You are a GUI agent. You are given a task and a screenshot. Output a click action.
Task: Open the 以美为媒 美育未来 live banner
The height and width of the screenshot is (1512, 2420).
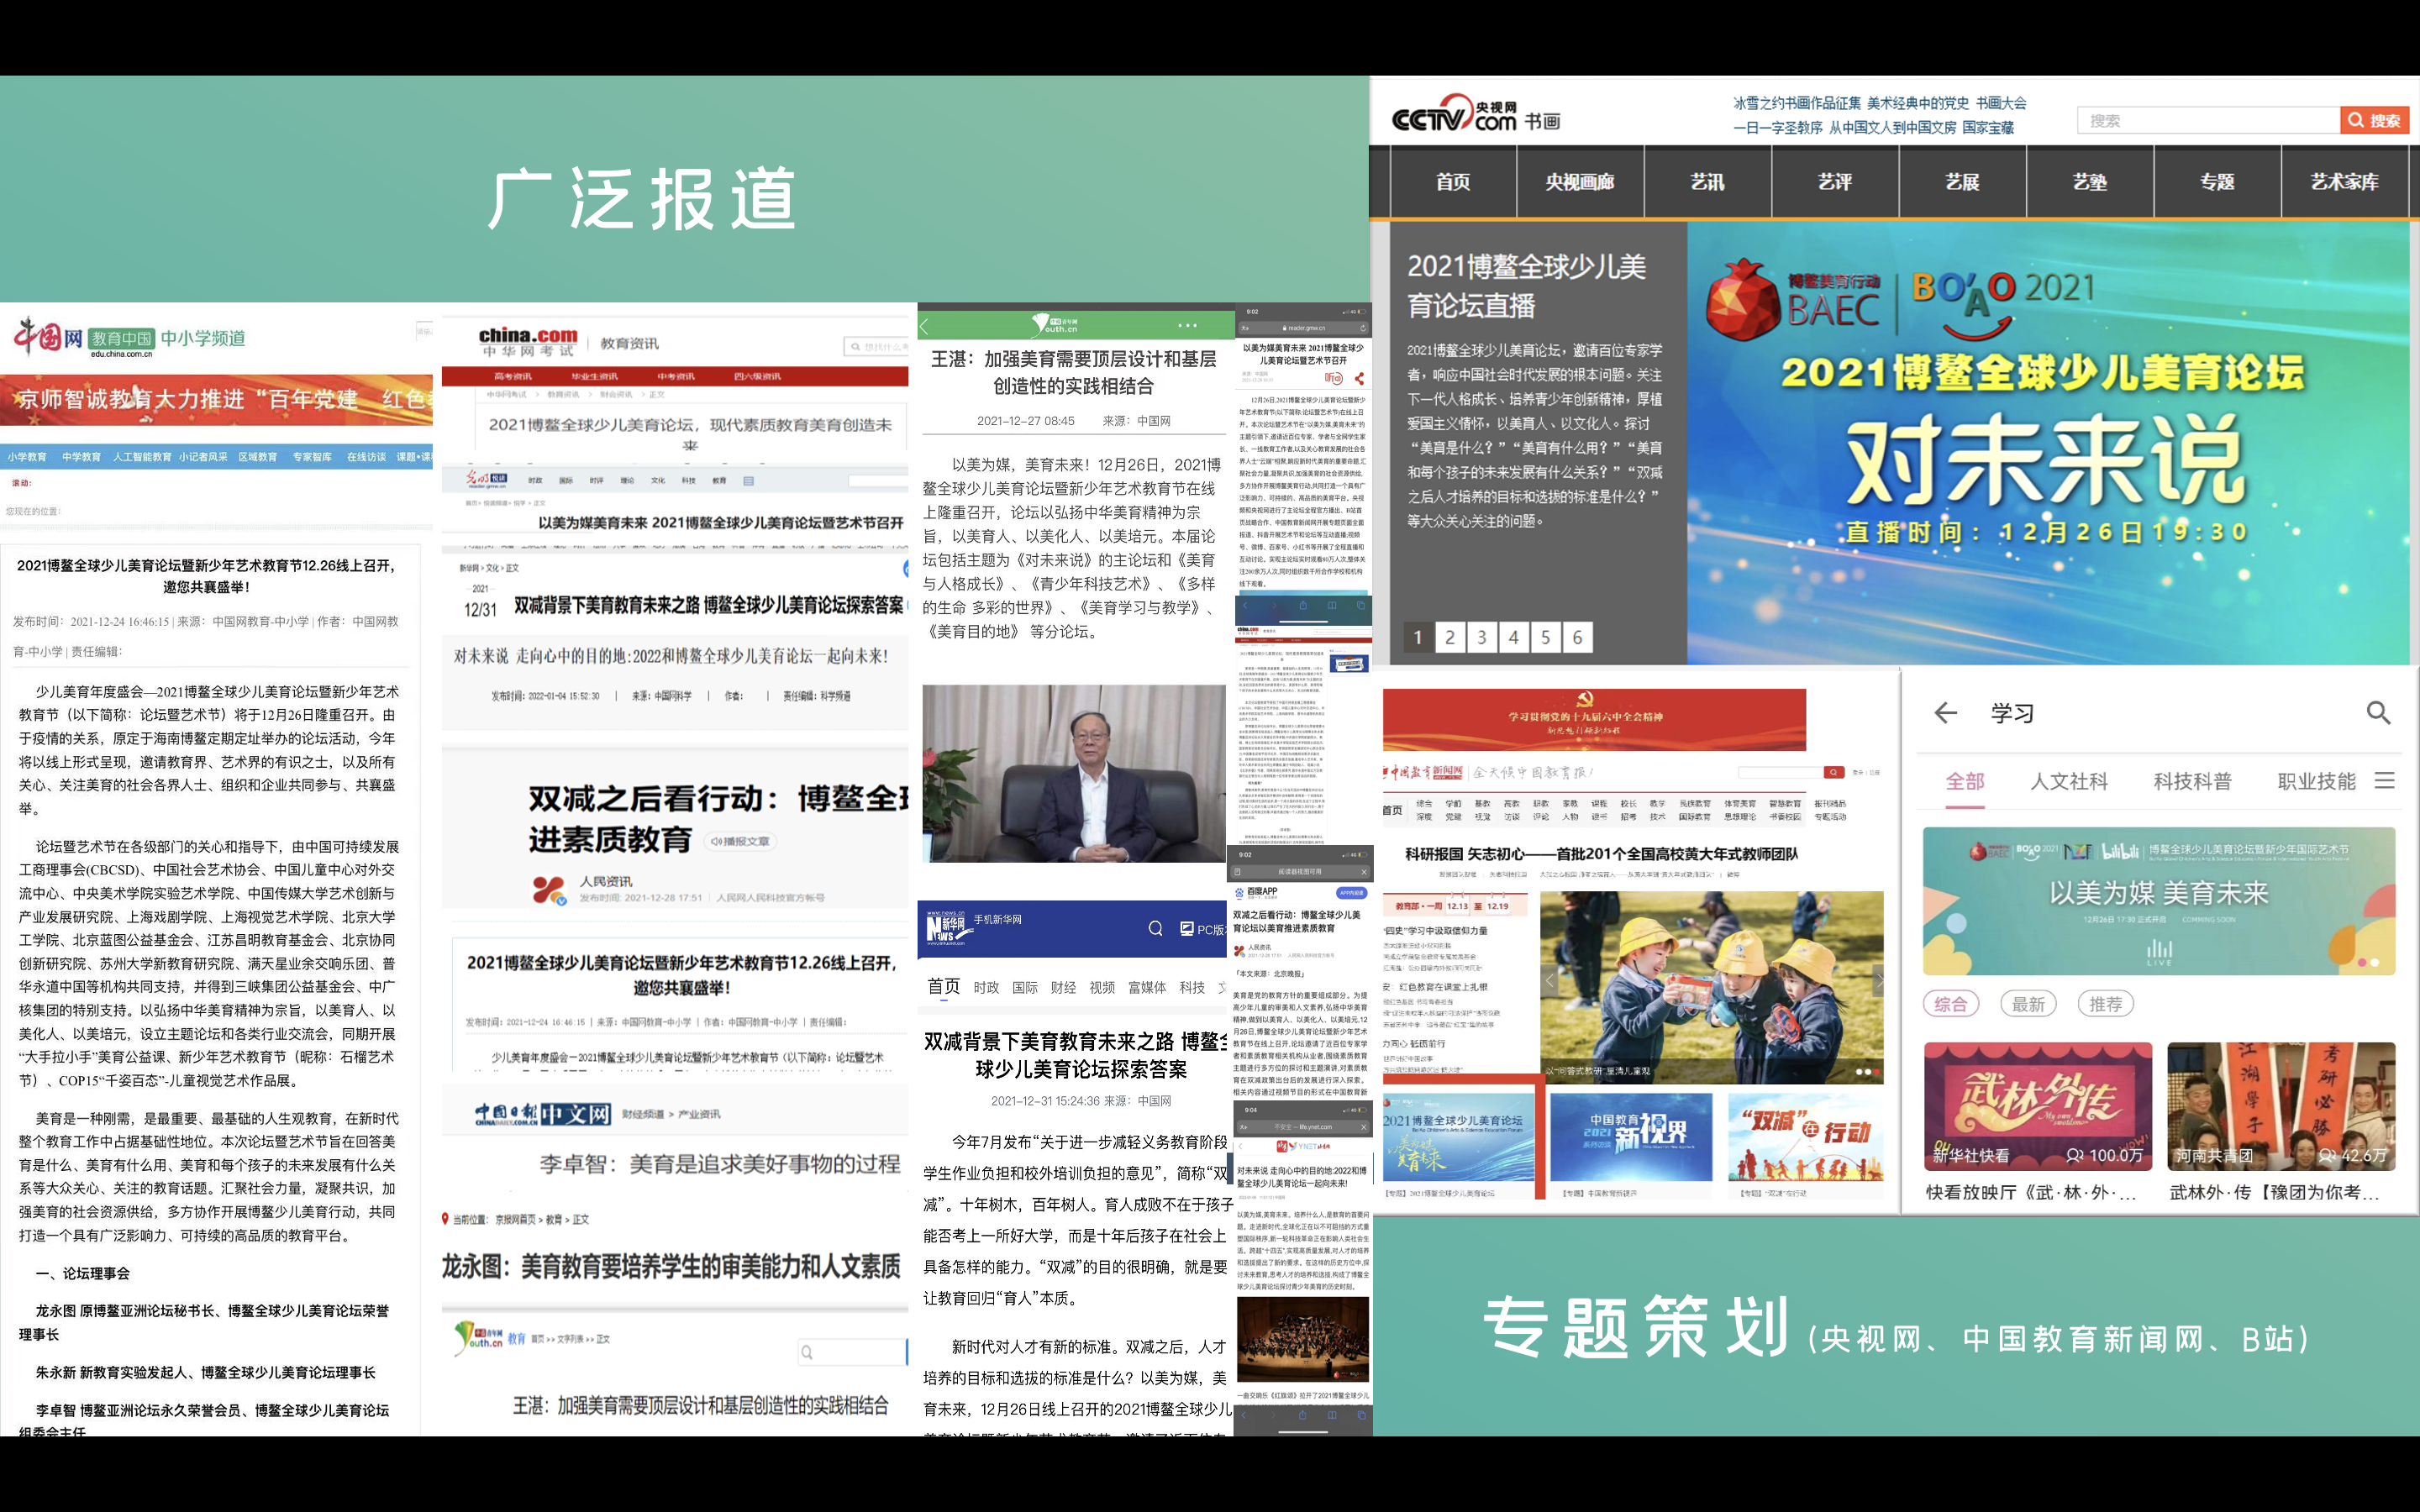(x=2159, y=901)
